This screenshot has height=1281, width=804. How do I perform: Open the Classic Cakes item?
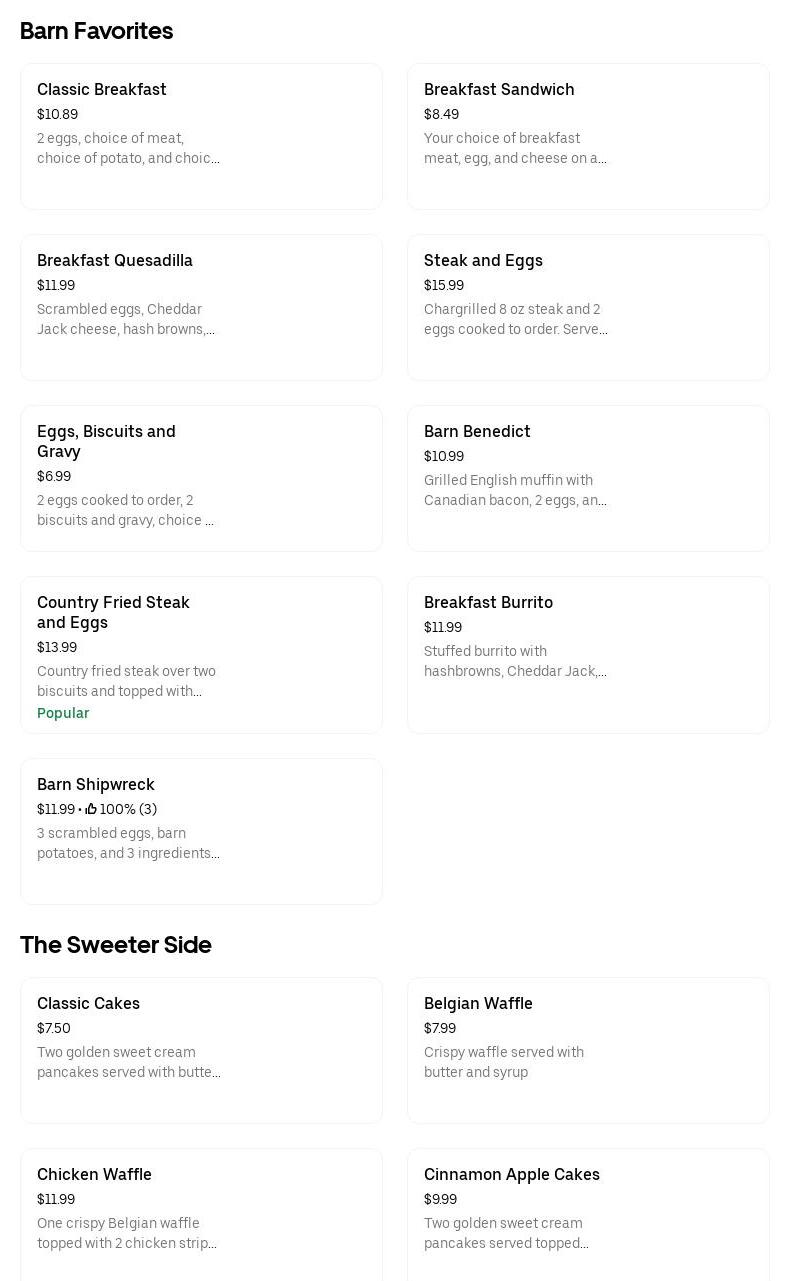pyautogui.click(x=200, y=1050)
